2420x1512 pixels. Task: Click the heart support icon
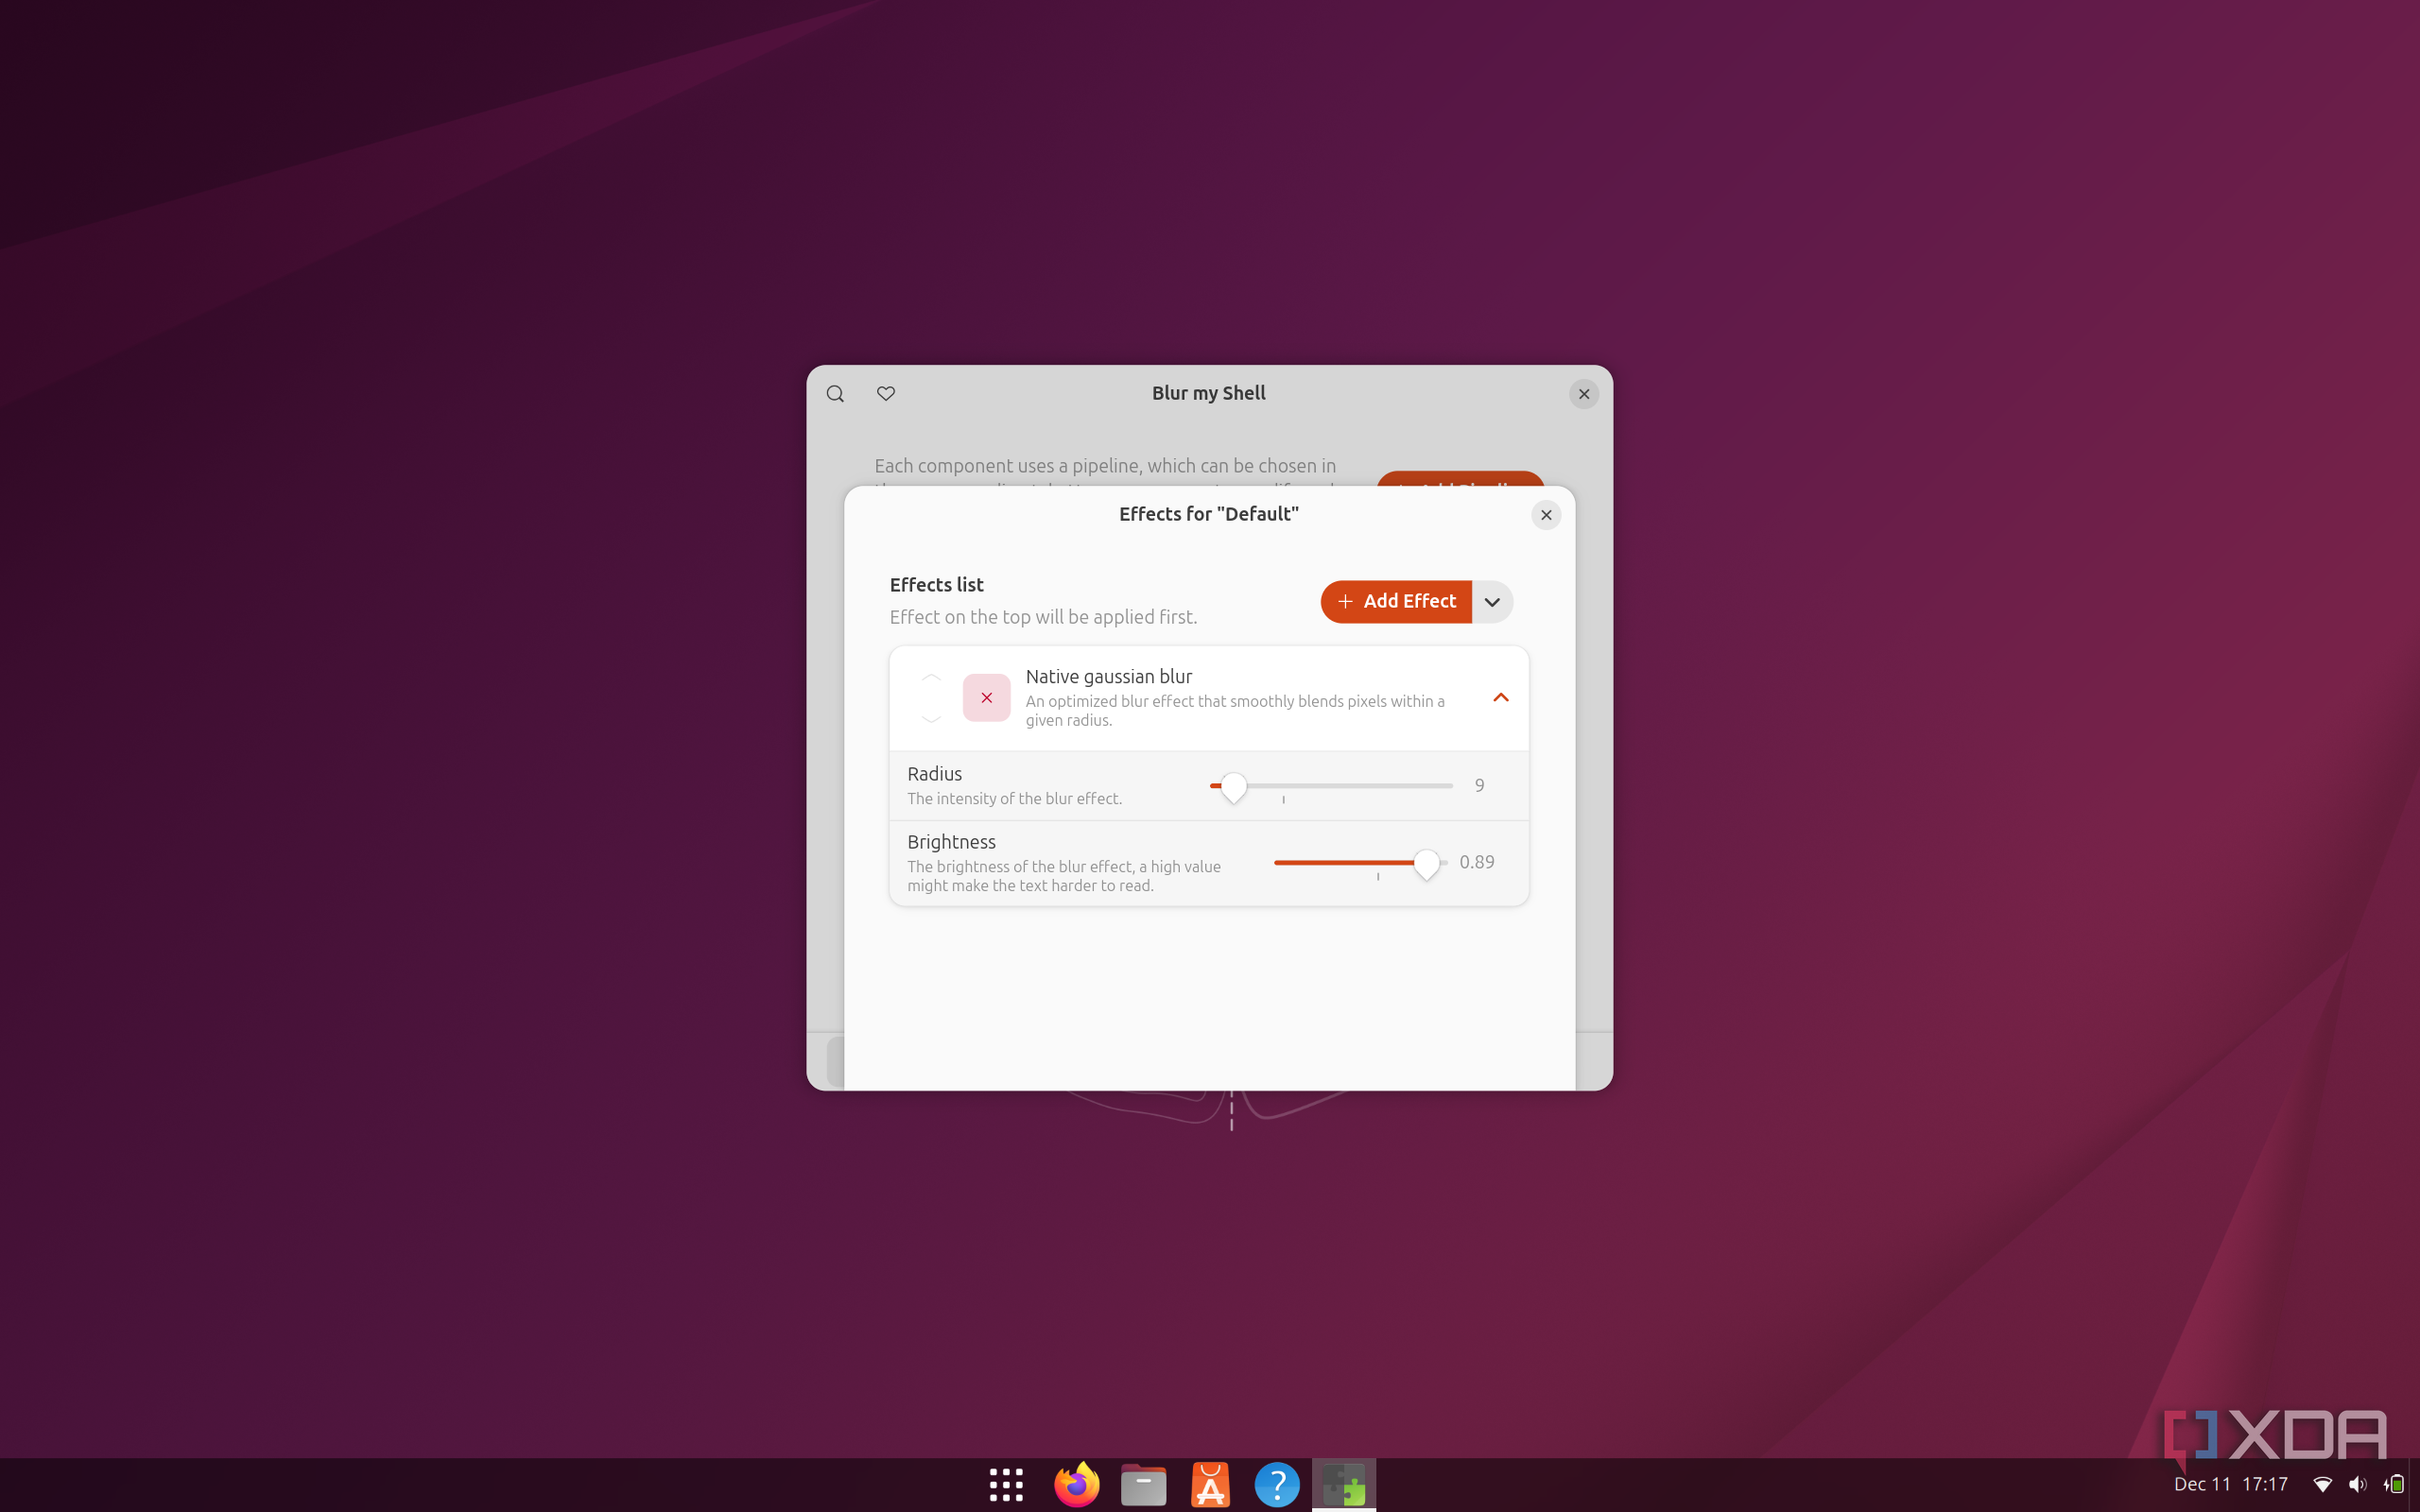886,394
